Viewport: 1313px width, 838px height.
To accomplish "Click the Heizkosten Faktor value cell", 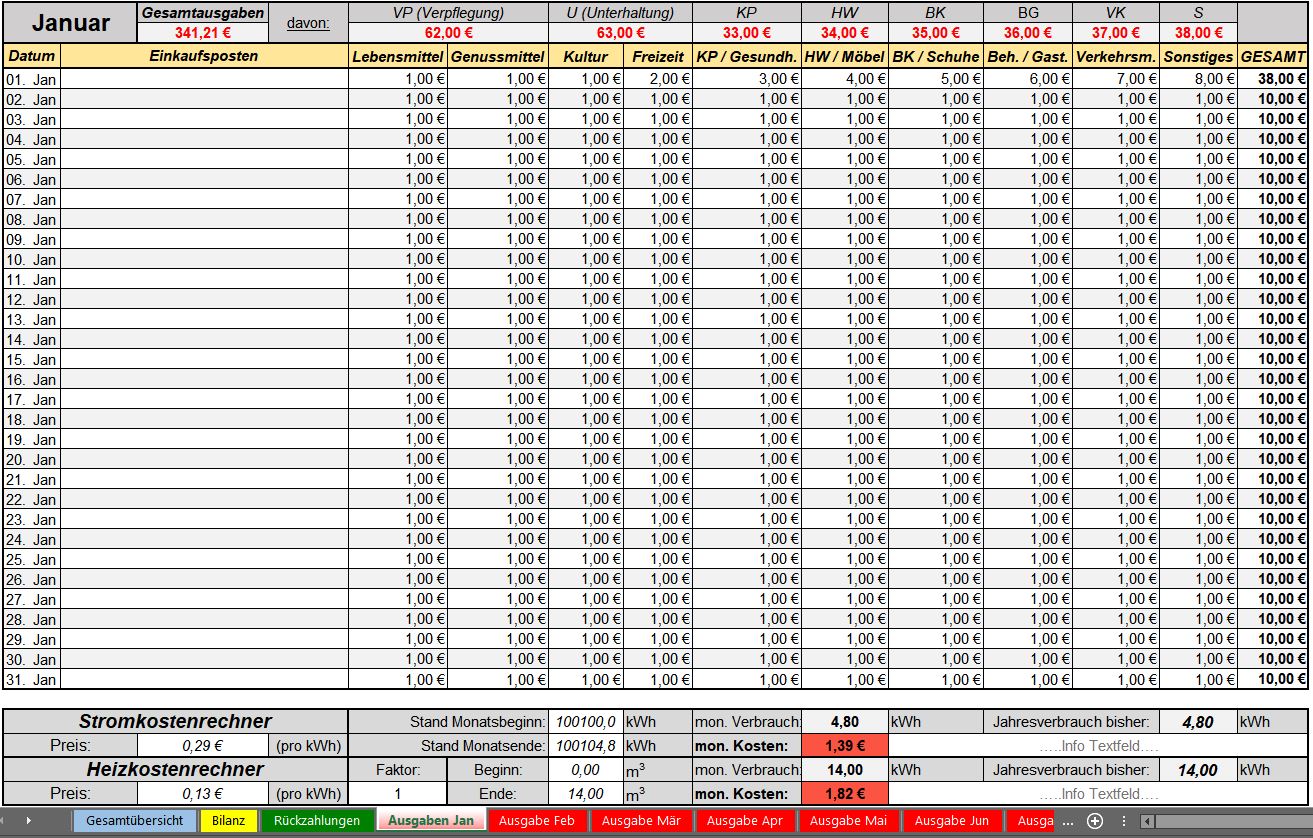I will click(397, 794).
